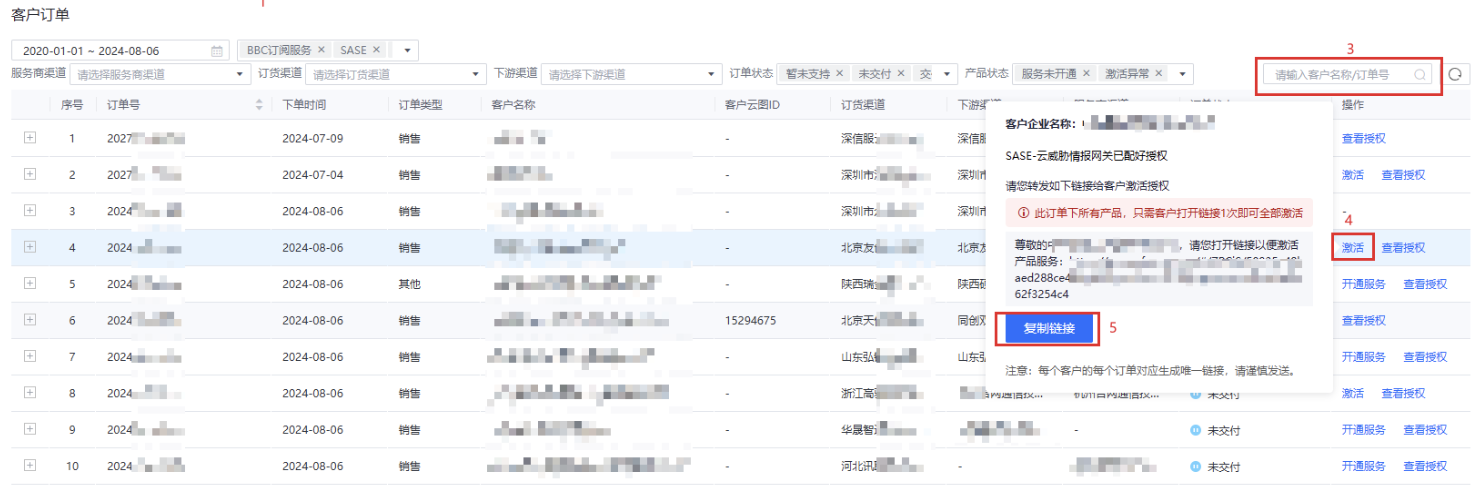Click 查看授权 link in row 6
Viewport: 1481px width, 496px height.
[x=1363, y=320]
